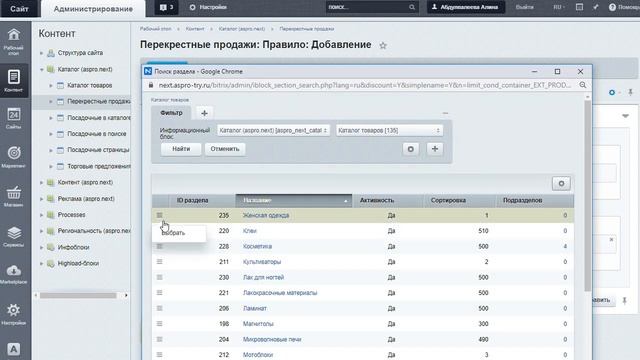Open filter settings gear in the filter panel
The width and height of the screenshot is (640, 360).
tap(411, 149)
